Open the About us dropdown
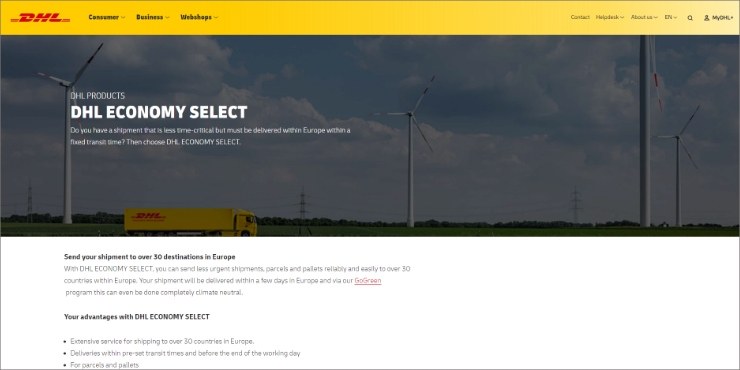Viewport: 740px width, 370px height. pos(644,17)
